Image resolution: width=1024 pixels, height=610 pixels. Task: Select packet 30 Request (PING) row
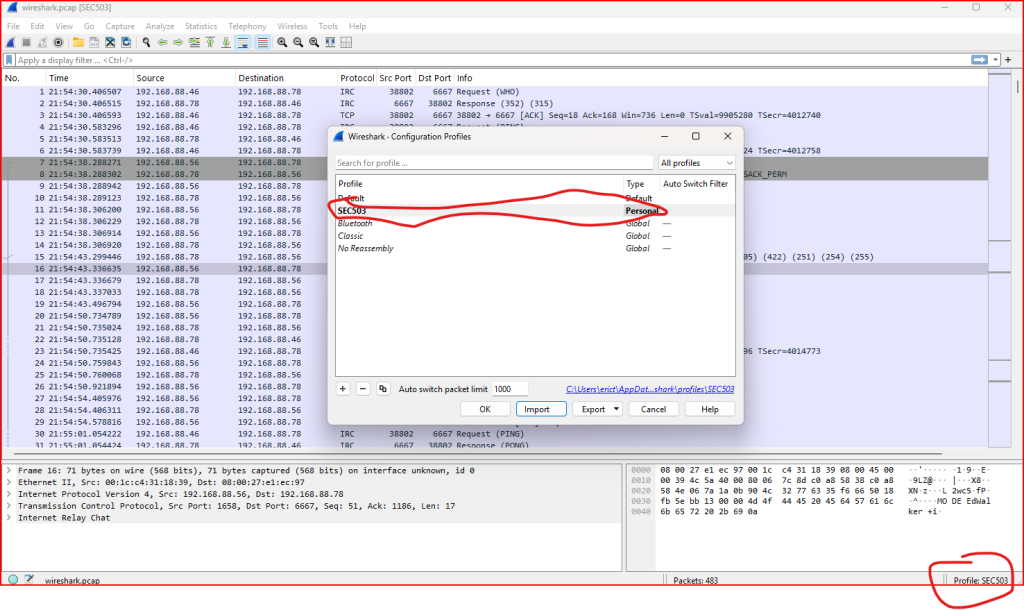click(494, 434)
